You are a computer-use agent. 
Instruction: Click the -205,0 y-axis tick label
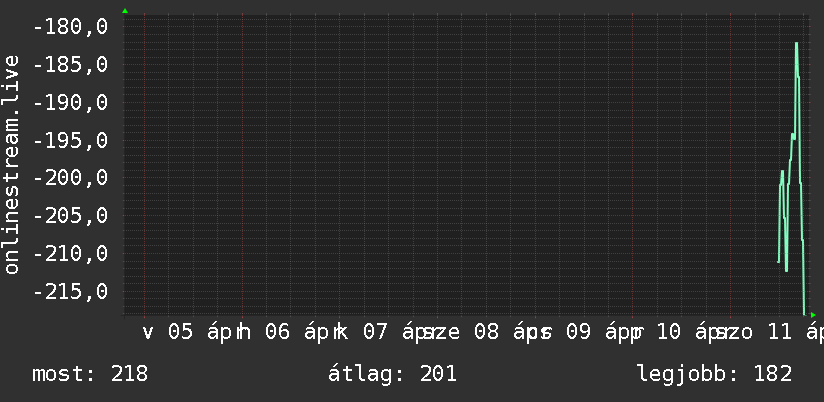[70, 216]
